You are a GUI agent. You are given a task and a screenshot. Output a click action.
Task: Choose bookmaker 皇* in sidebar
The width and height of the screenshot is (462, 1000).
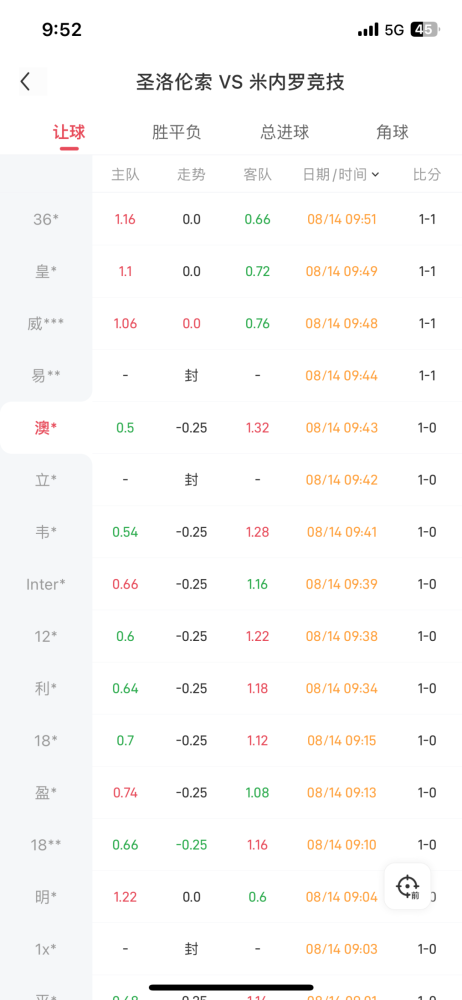pyautogui.click(x=46, y=272)
